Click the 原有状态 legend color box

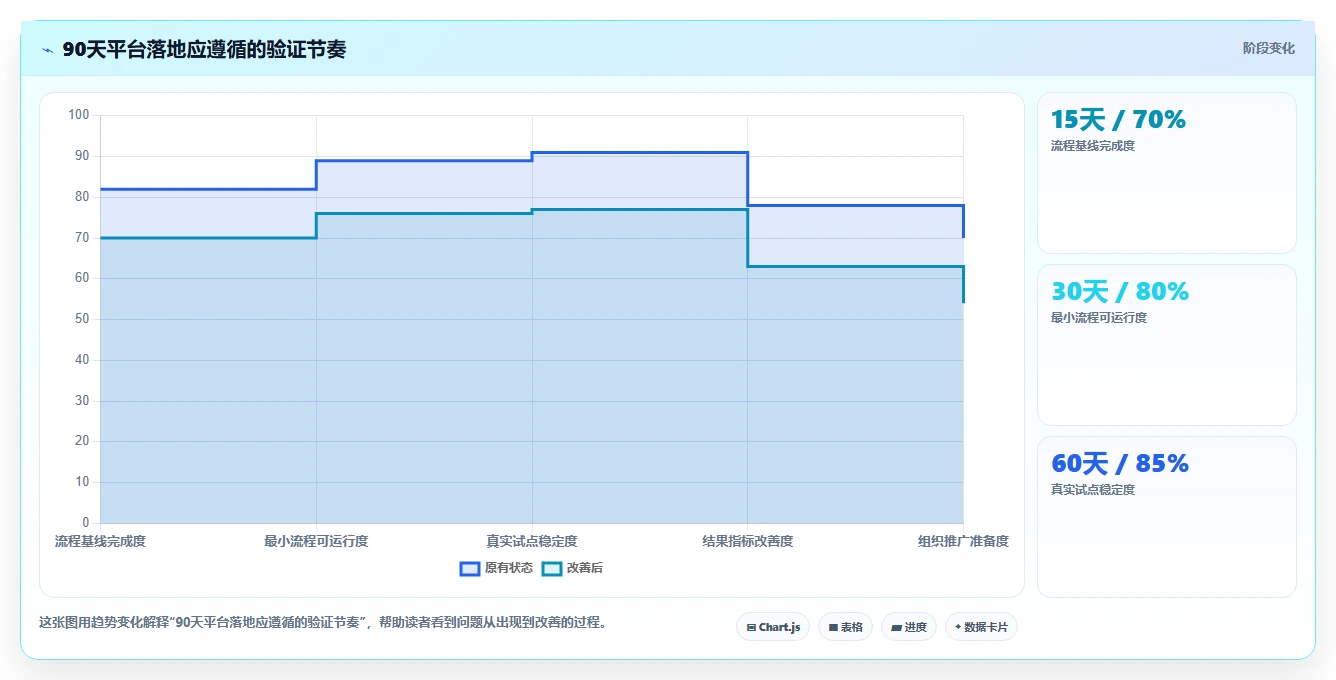coord(470,568)
